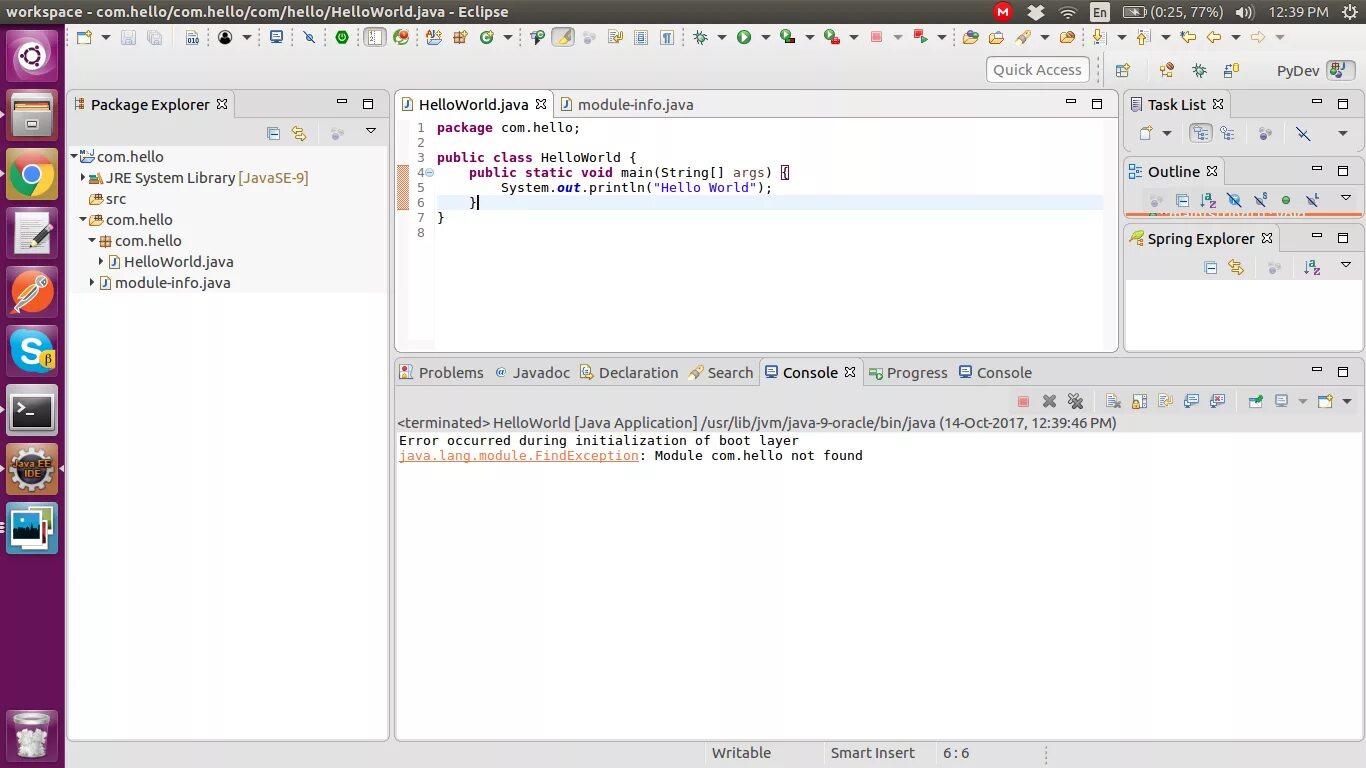Collapse the com.hello project root node
The width and height of the screenshot is (1366, 768).
tap(74, 157)
